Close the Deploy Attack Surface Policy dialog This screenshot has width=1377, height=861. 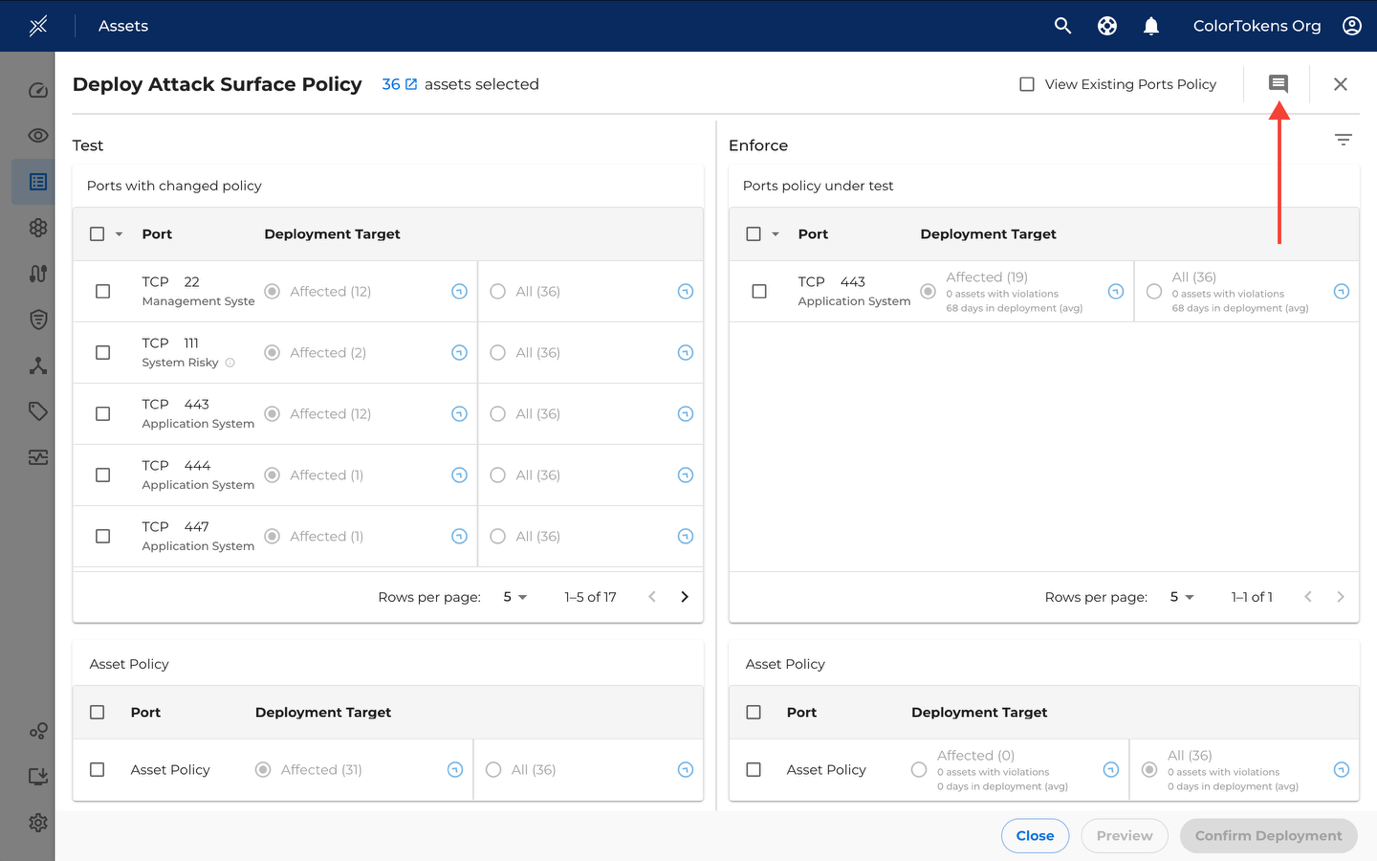(1340, 84)
